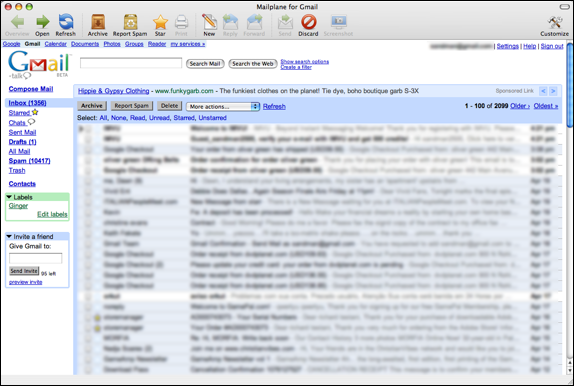Click the Settings link
The image size is (574, 386).
[507, 46]
